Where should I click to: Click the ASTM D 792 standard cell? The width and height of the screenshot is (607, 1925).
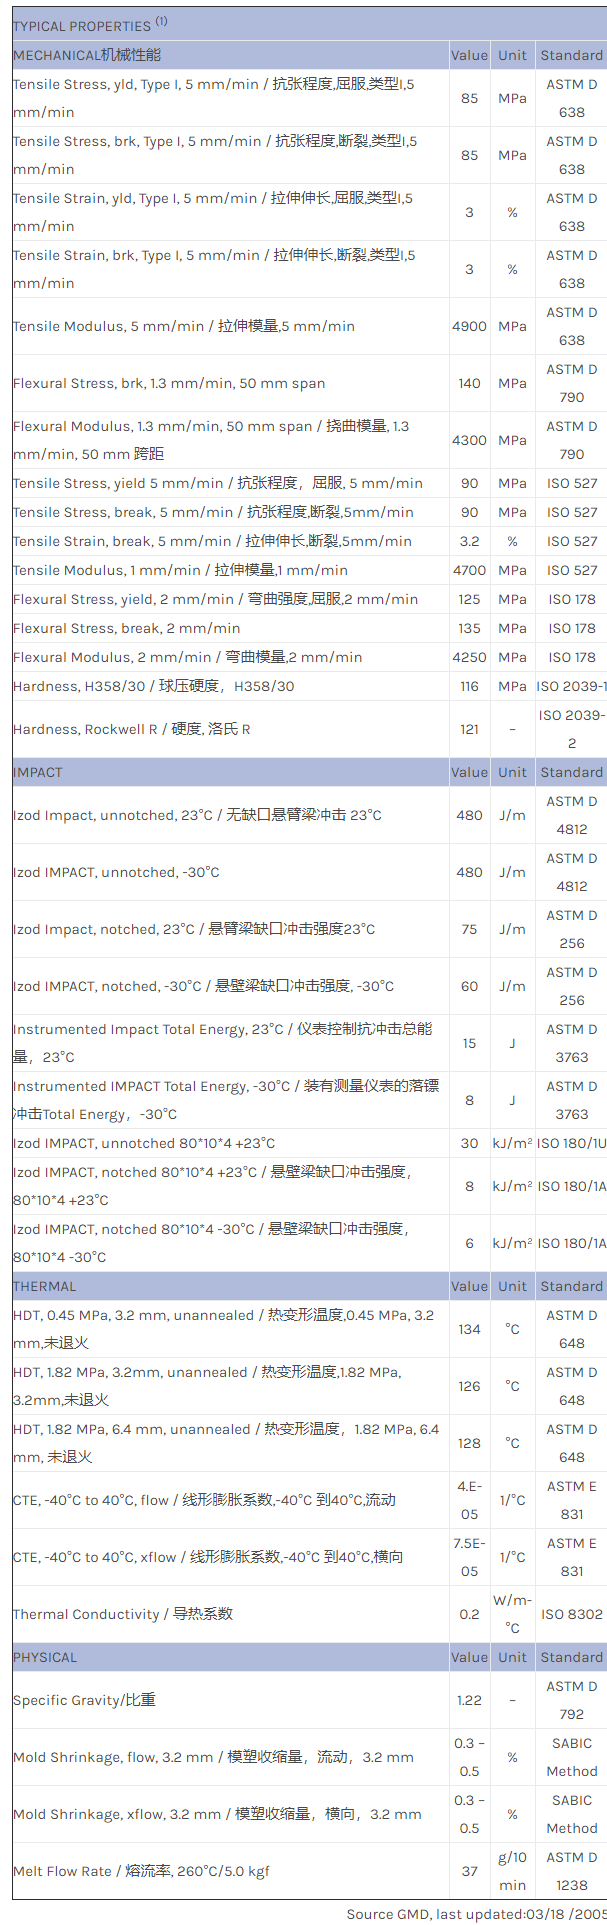point(571,1700)
